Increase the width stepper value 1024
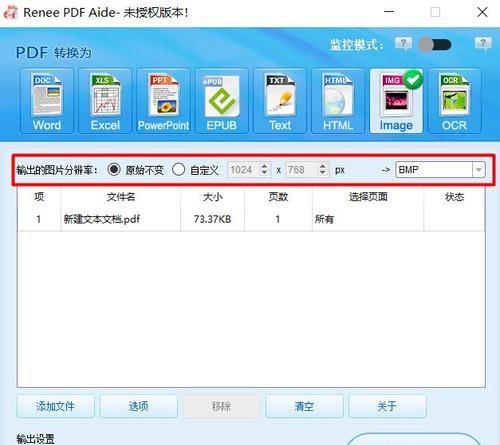Image resolution: width=500 pixels, height=445 pixels. (264, 166)
